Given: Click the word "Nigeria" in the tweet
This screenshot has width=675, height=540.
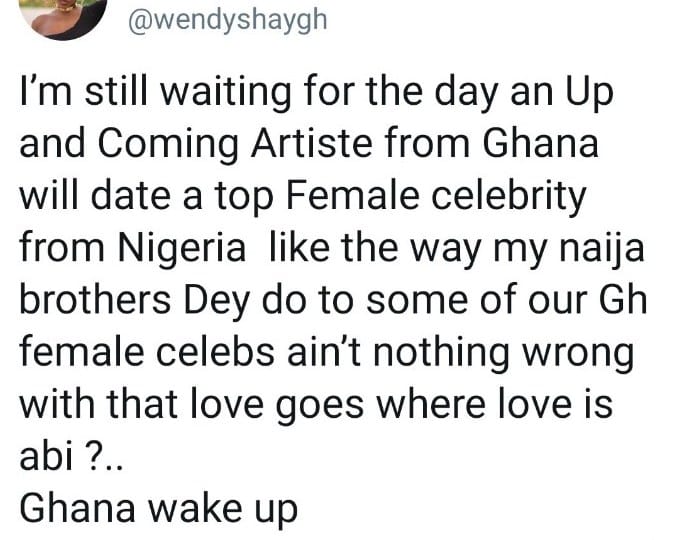Looking at the screenshot, I should point(183,250).
